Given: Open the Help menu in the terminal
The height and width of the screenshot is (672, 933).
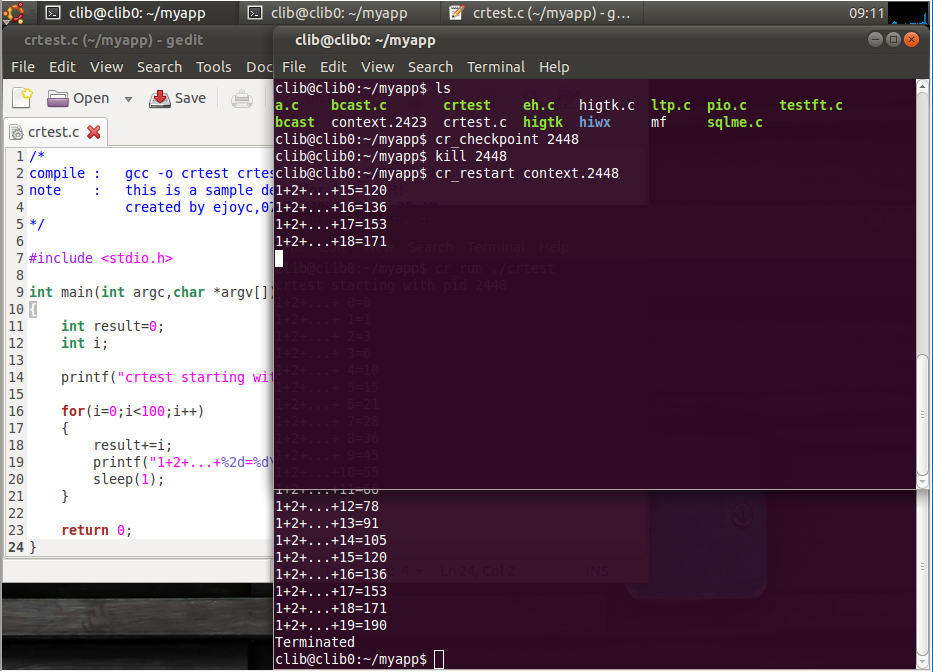Looking at the screenshot, I should [554, 67].
